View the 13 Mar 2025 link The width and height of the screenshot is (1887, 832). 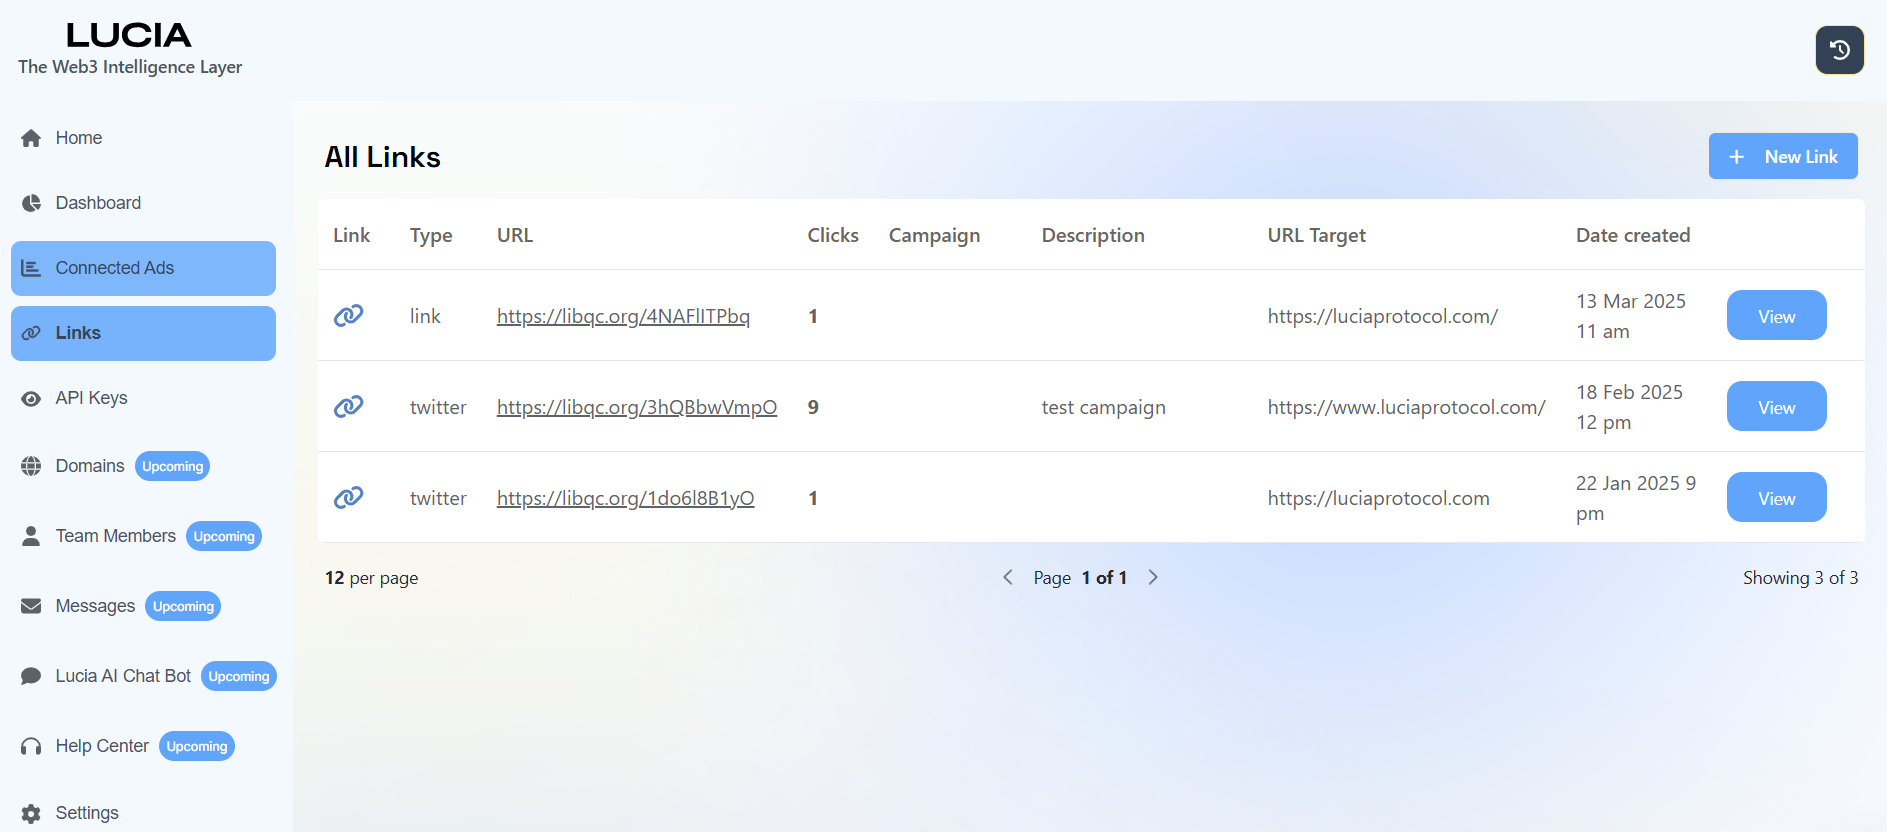[1776, 316]
